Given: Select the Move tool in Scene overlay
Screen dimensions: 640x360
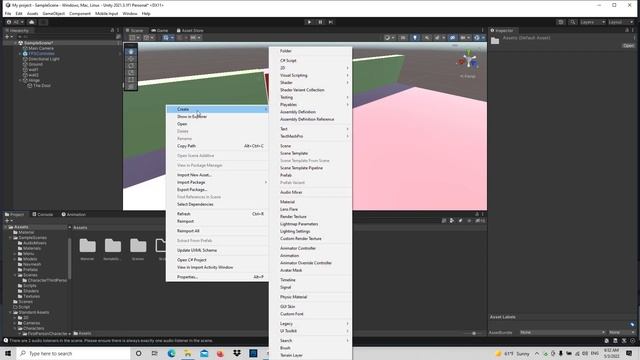Looking at the screenshot, I should tap(131, 59).
